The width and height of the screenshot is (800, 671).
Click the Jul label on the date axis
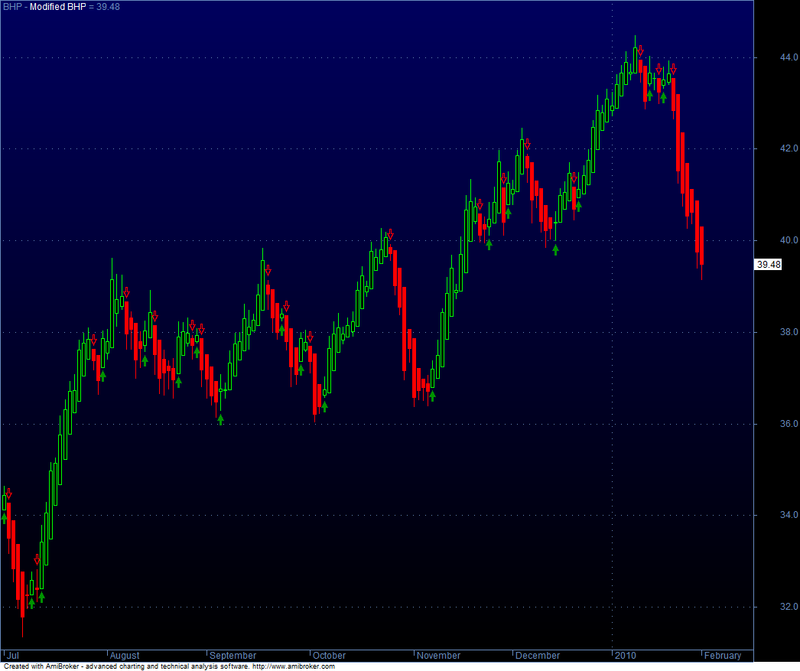pos(13,656)
